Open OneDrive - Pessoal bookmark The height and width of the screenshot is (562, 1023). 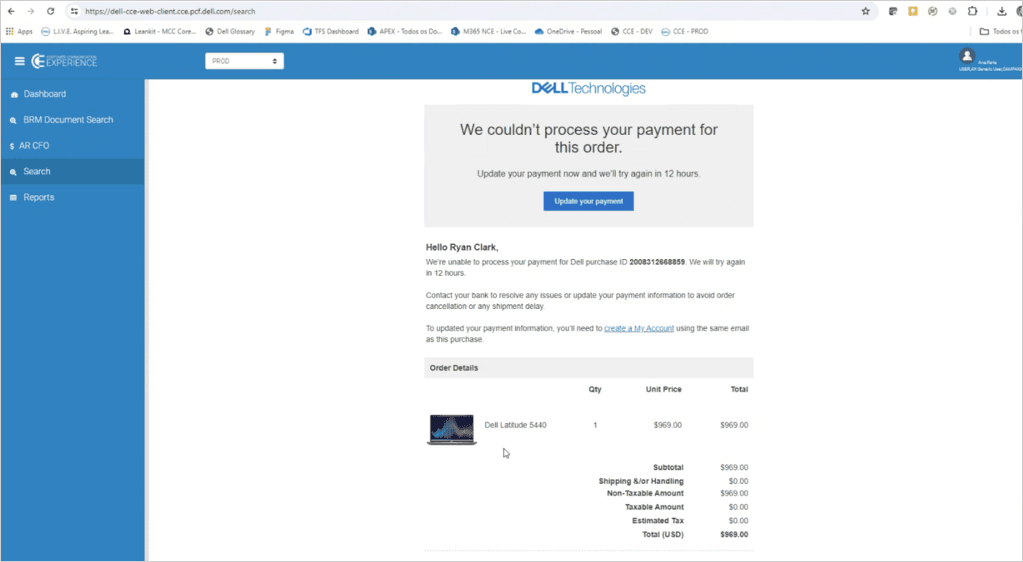pyautogui.click(x=568, y=31)
